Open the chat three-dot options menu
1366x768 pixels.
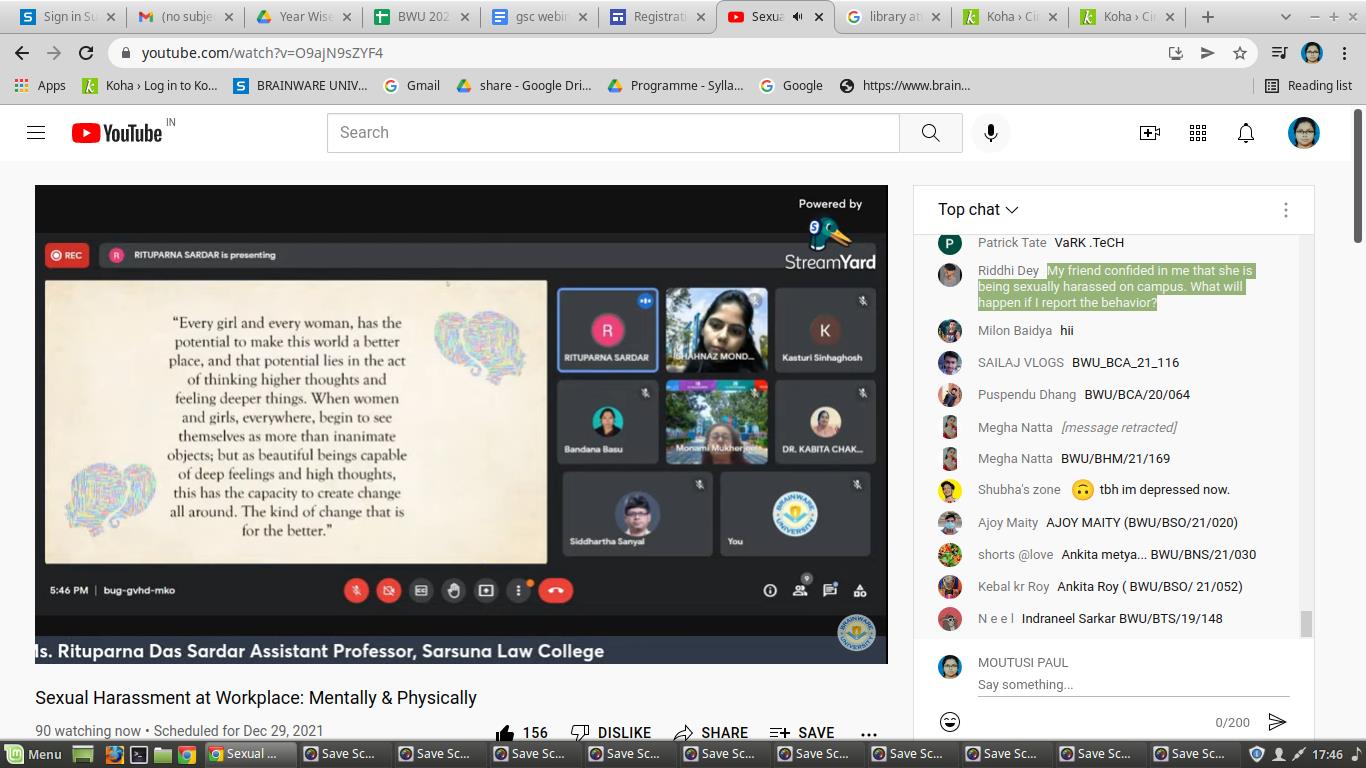click(1285, 210)
